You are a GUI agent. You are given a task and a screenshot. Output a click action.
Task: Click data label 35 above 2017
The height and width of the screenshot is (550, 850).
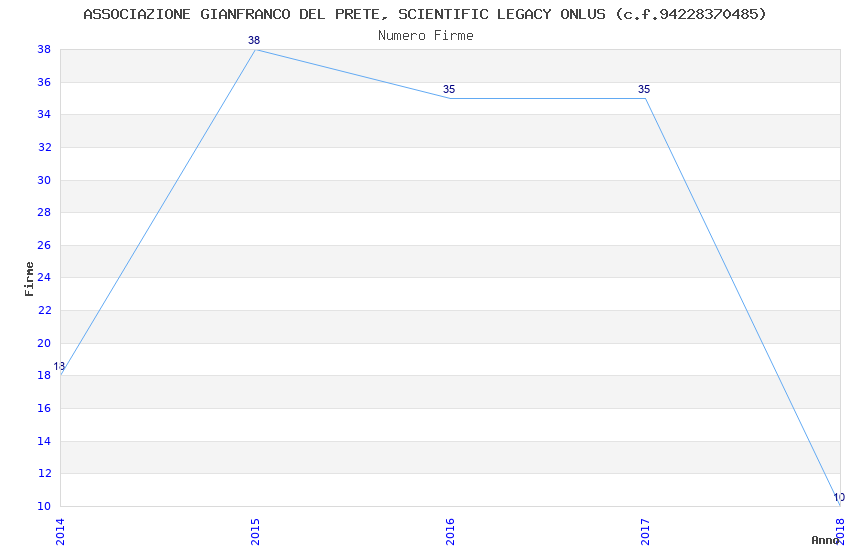point(644,89)
